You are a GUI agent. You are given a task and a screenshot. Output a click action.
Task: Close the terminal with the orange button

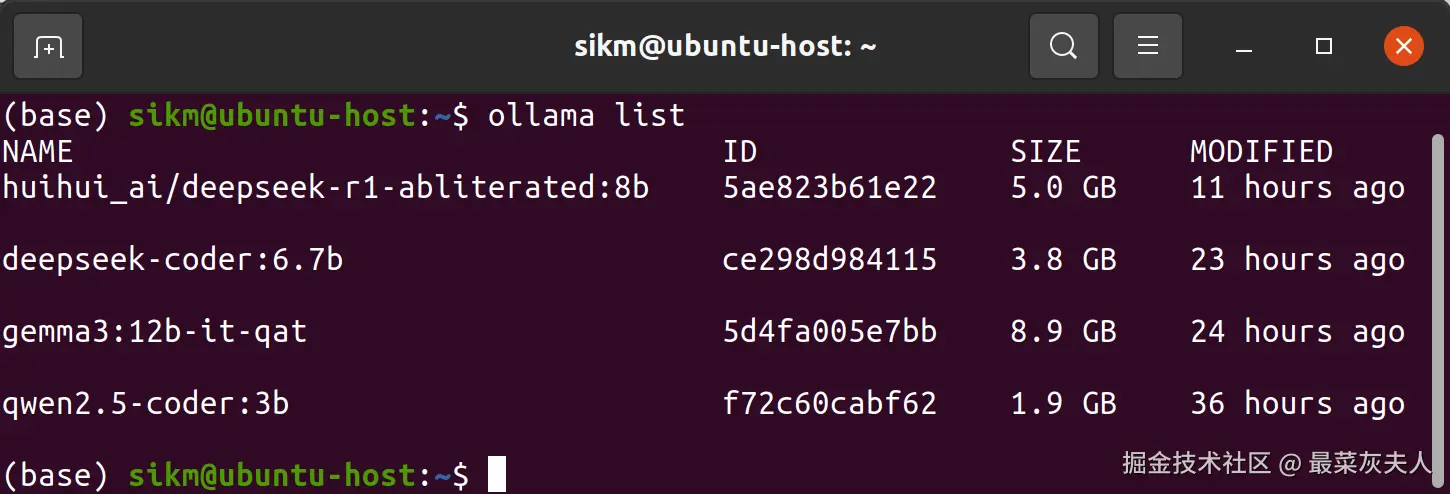(1404, 46)
